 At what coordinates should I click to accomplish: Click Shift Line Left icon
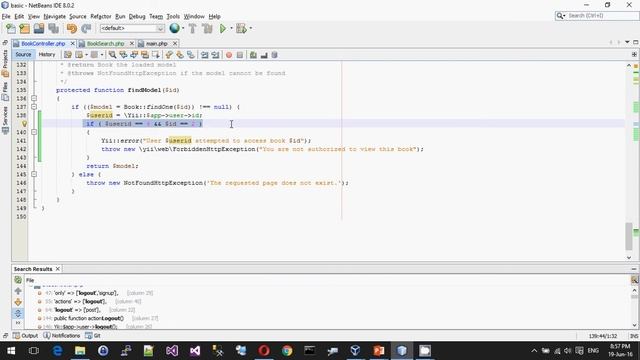pos(204,55)
